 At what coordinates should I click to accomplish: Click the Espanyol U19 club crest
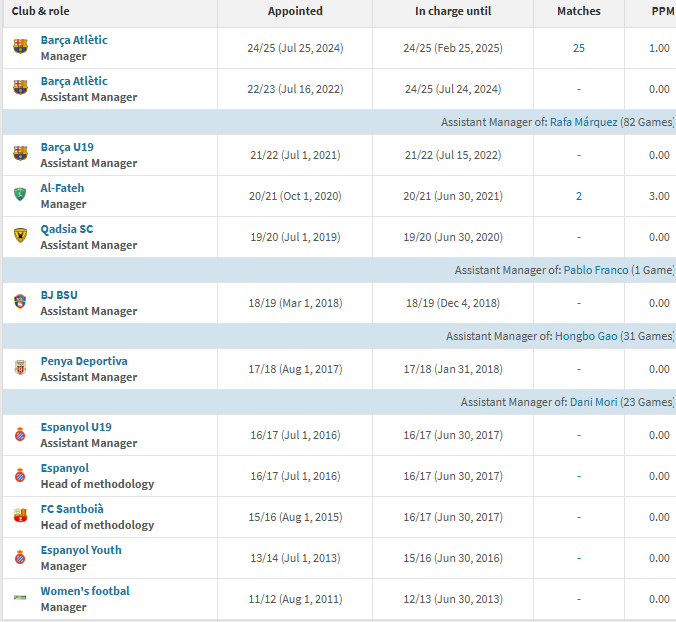[20, 434]
